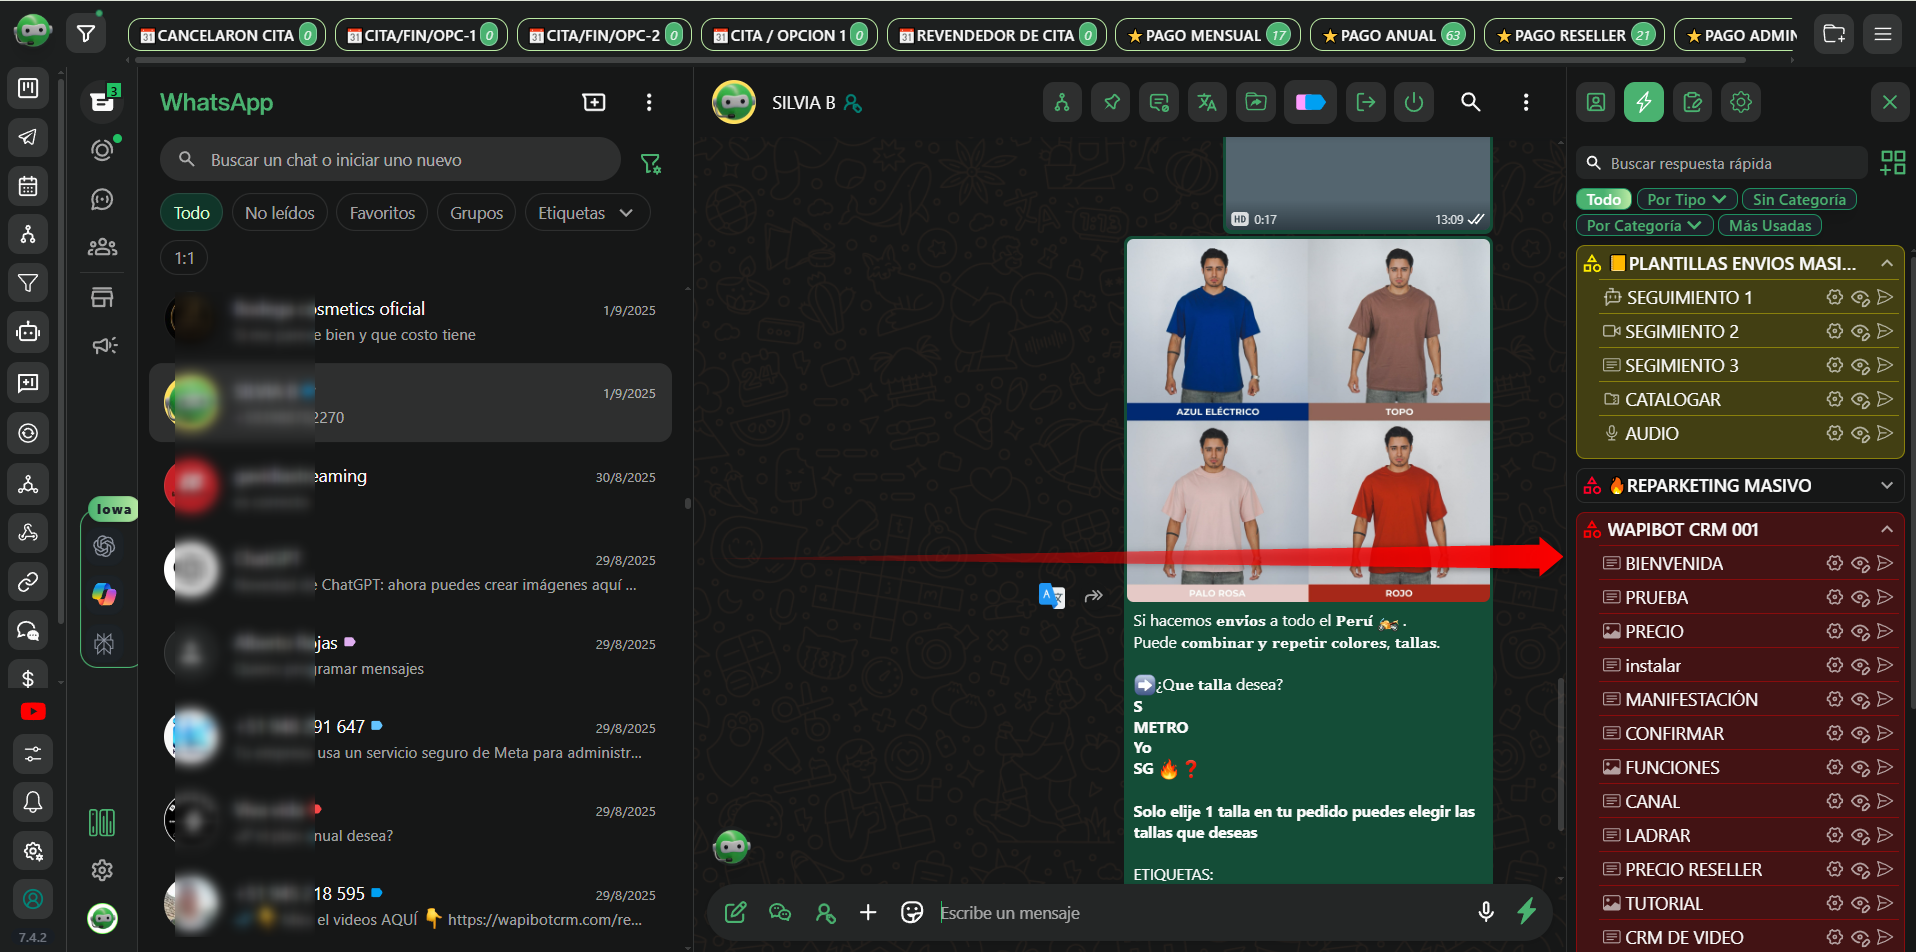Click the YouTube icon in left sidebar
Image resolution: width=1916 pixels, height=952 pixels.
coord(33,712)
